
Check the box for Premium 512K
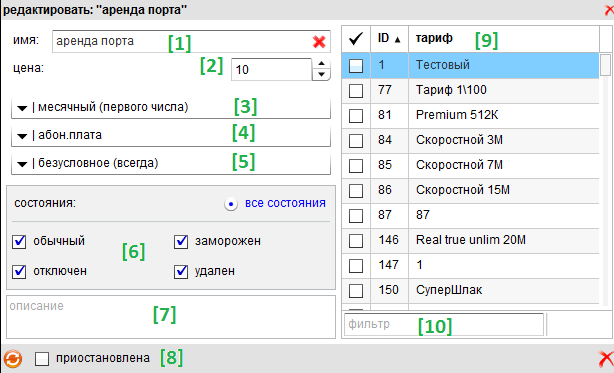356,115
